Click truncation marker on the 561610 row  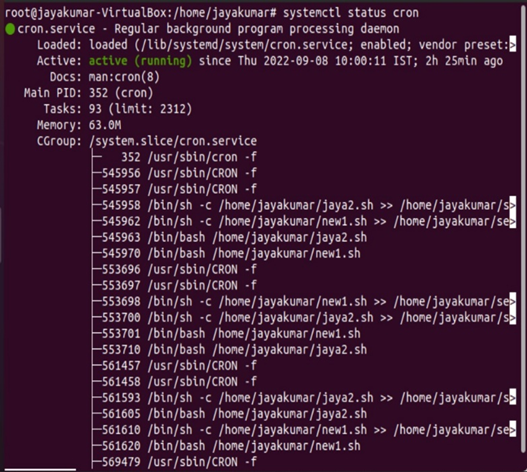pyautogui.click(x=513, y=430)
